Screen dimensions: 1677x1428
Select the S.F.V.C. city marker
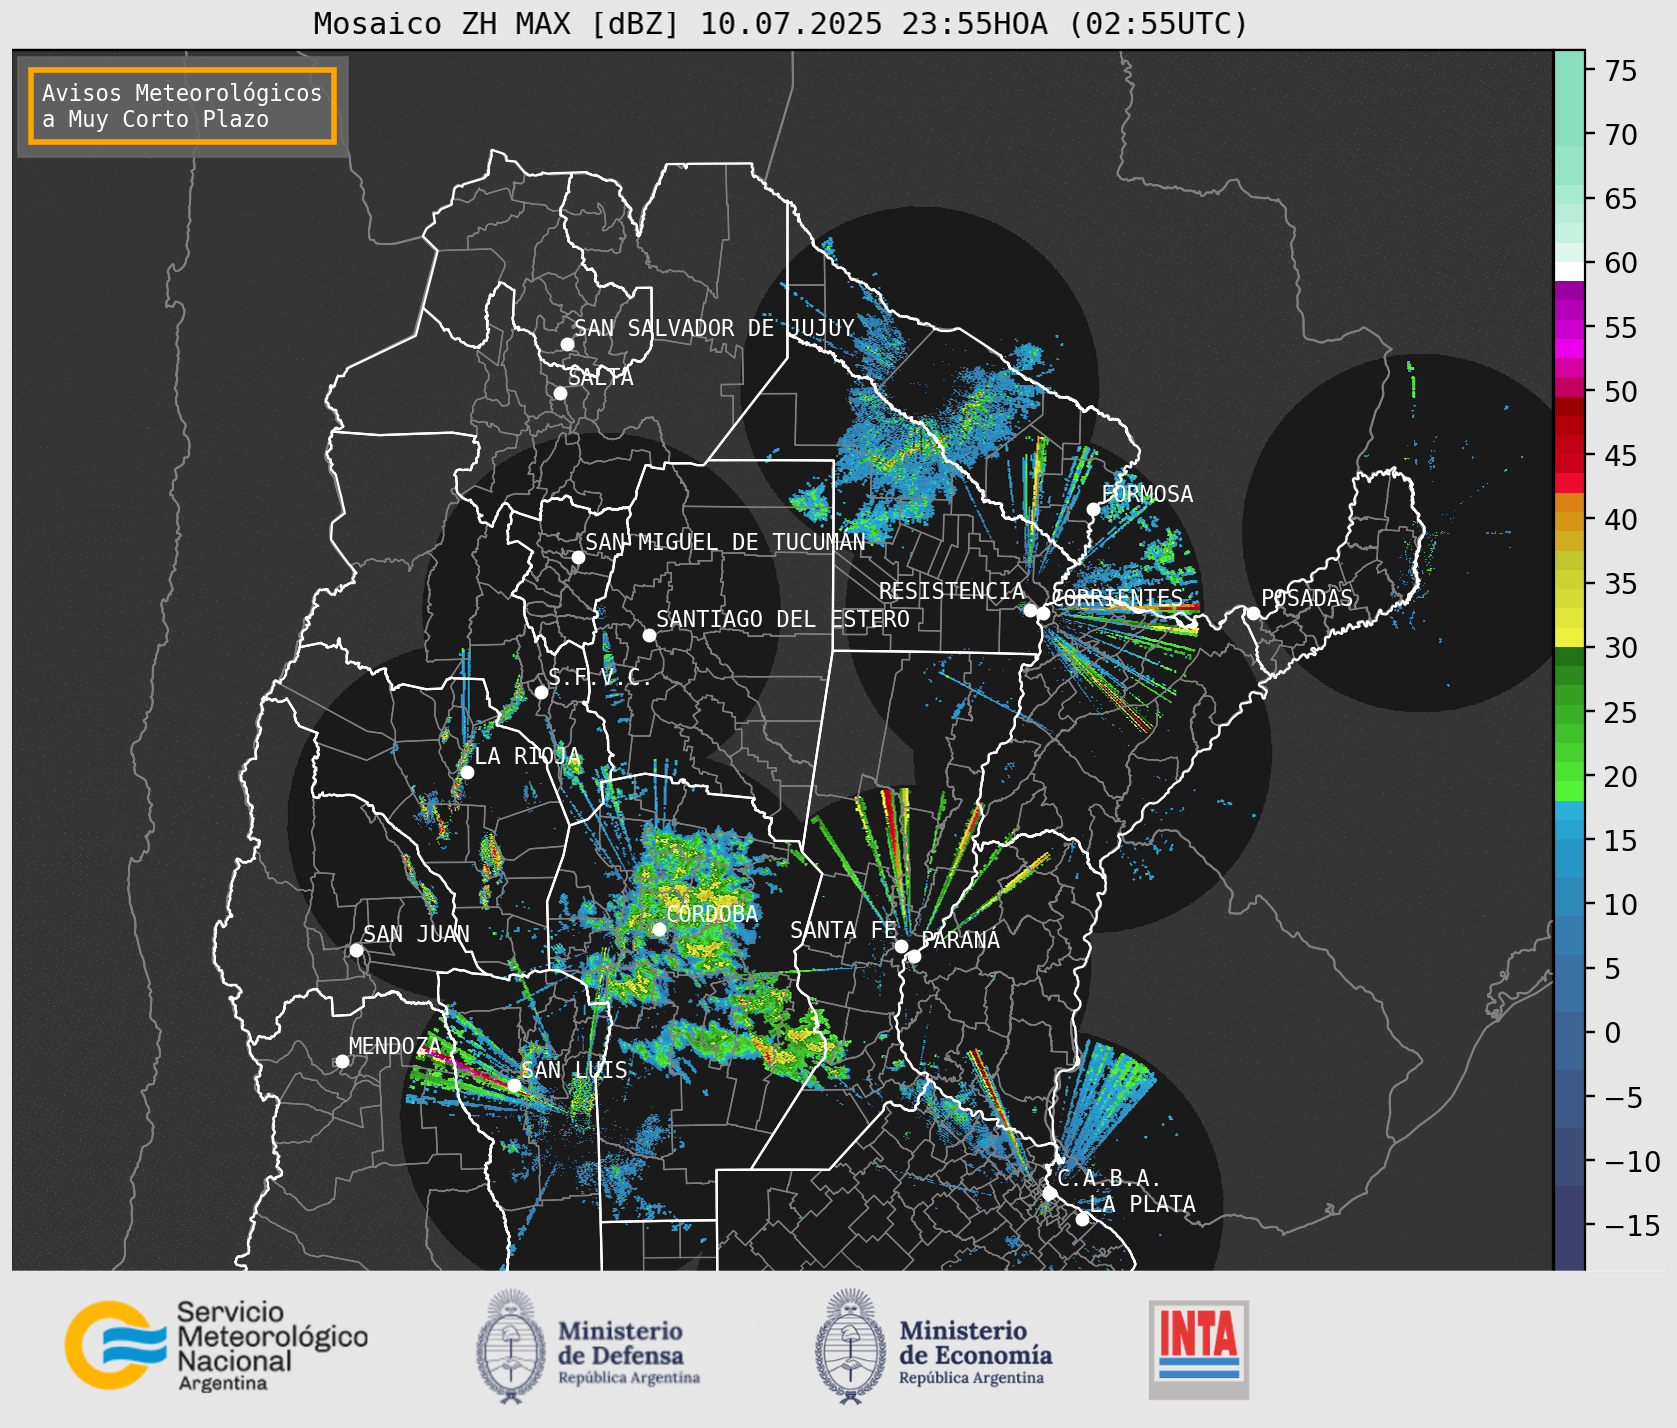click(x=541, y=692)
